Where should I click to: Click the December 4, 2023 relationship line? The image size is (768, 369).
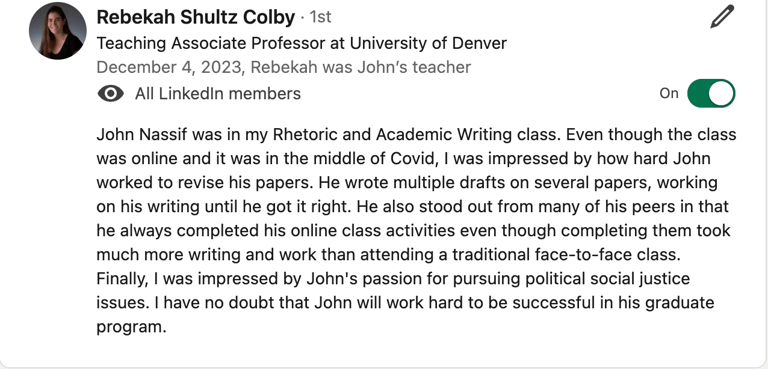pyautogui.click(x=284, y=67)
